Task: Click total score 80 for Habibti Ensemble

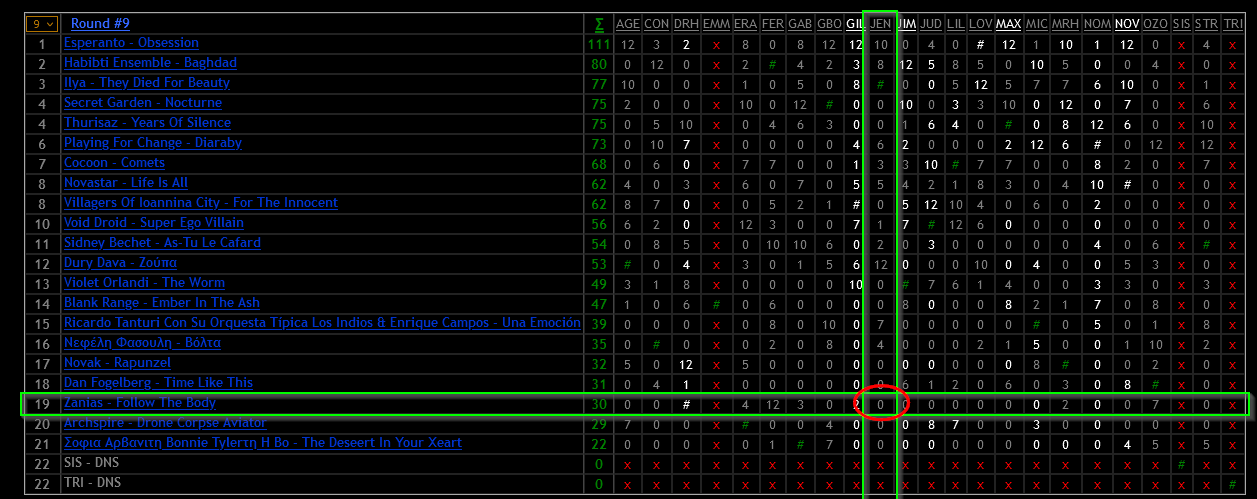Action: pos(599,64)
